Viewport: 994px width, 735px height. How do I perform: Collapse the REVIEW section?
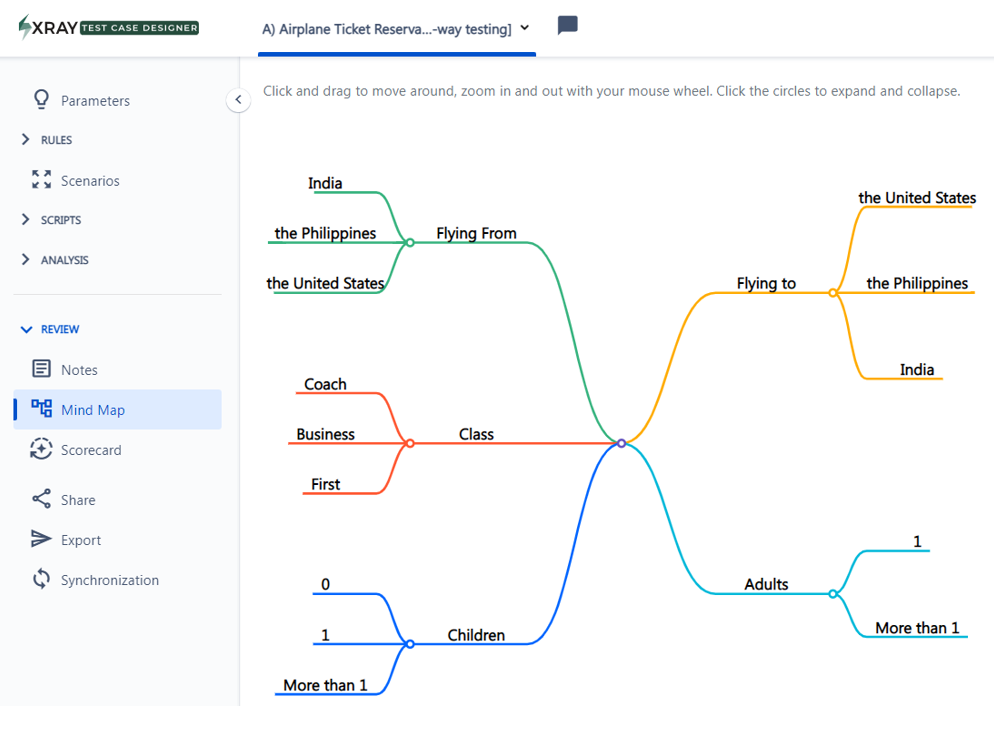coord(26,329)
